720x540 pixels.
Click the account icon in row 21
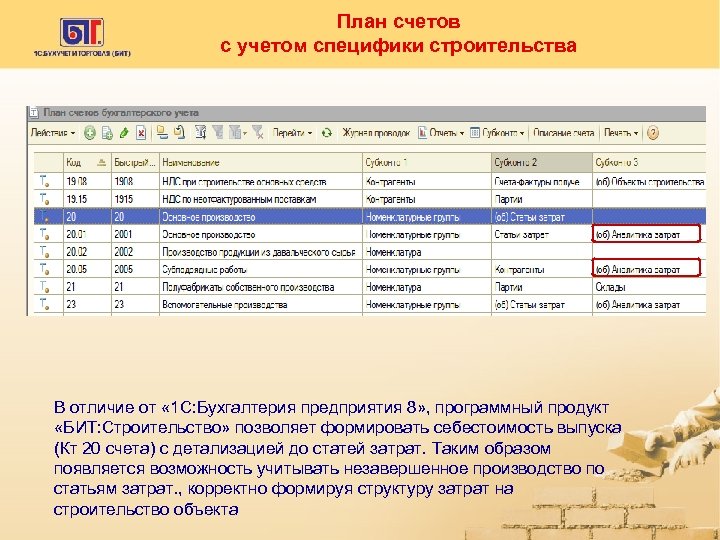[x=45, y=287]
